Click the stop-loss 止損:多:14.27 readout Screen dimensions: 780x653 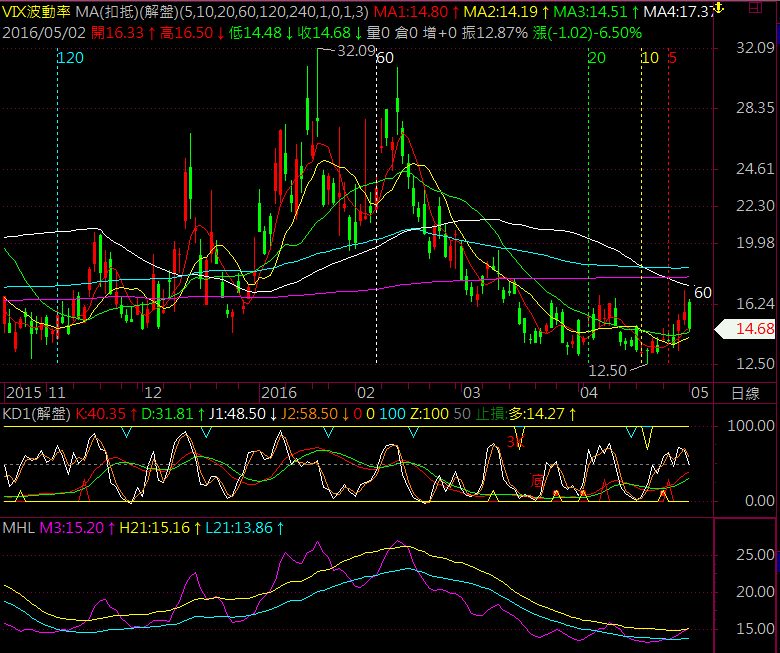[520, 414]
